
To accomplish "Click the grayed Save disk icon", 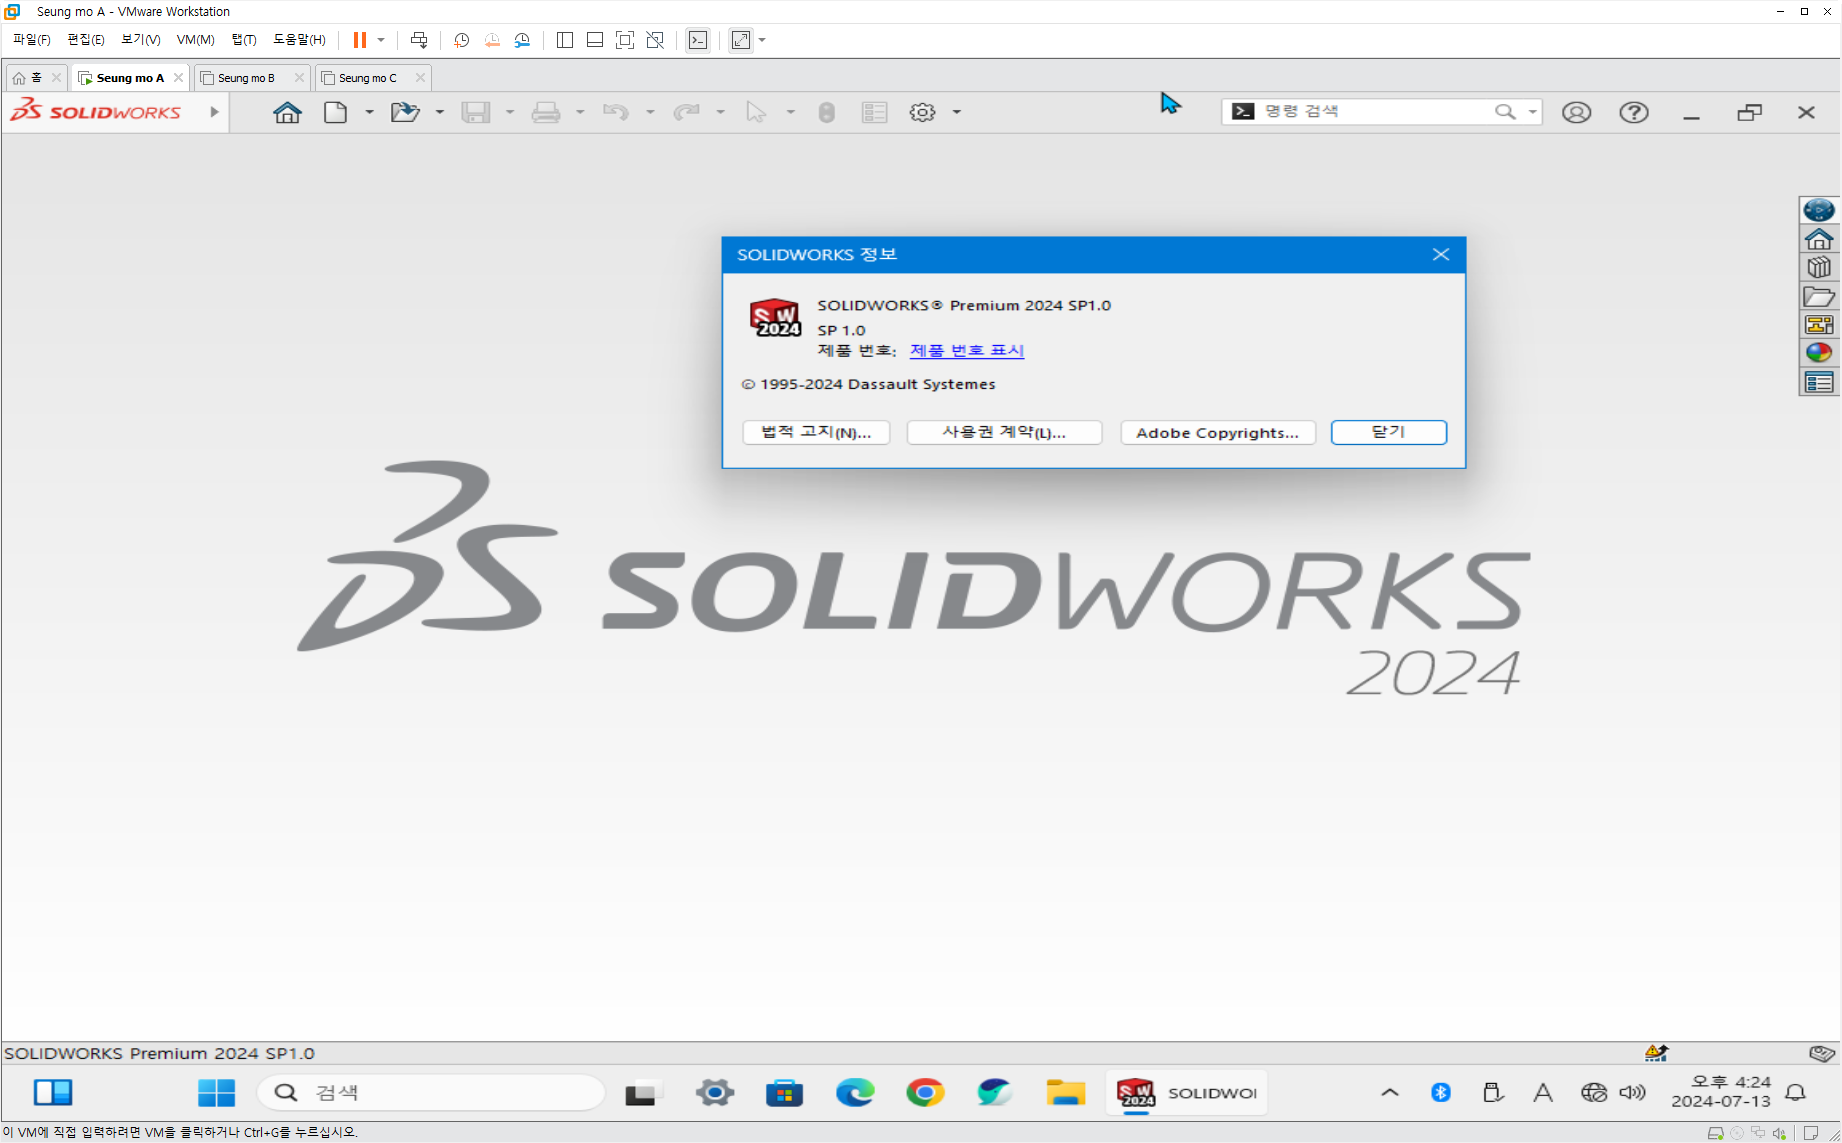I will pyautogui.click(x=476, y=112).
